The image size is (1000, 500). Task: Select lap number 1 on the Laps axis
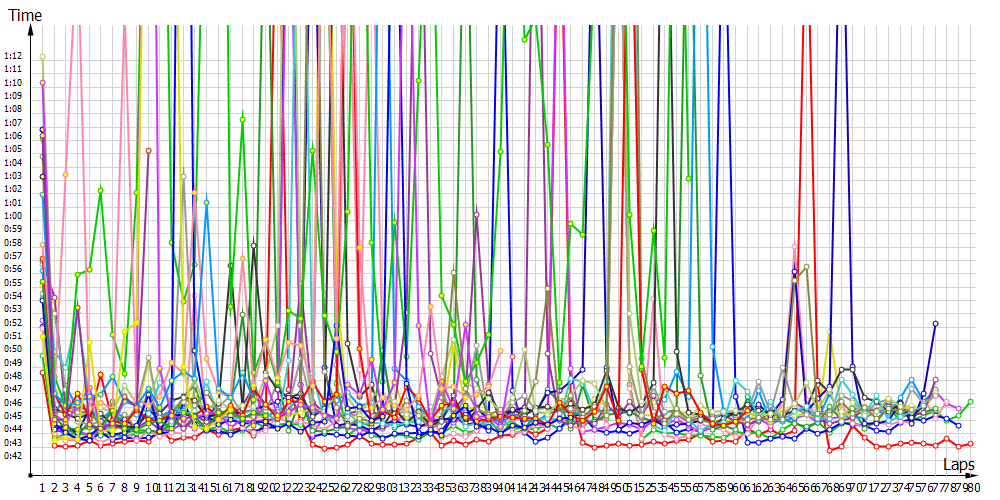(43, 487)
